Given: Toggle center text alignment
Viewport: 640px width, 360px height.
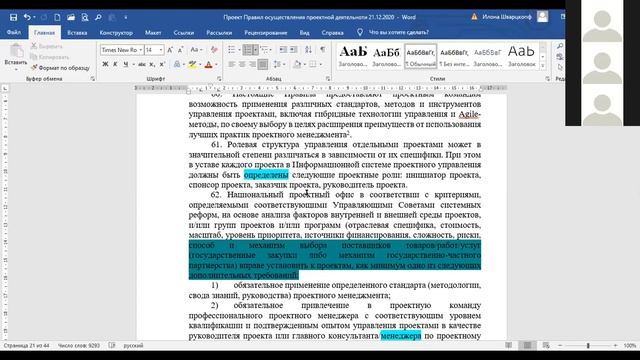Looking at the screenshot, I should [242, 64].
